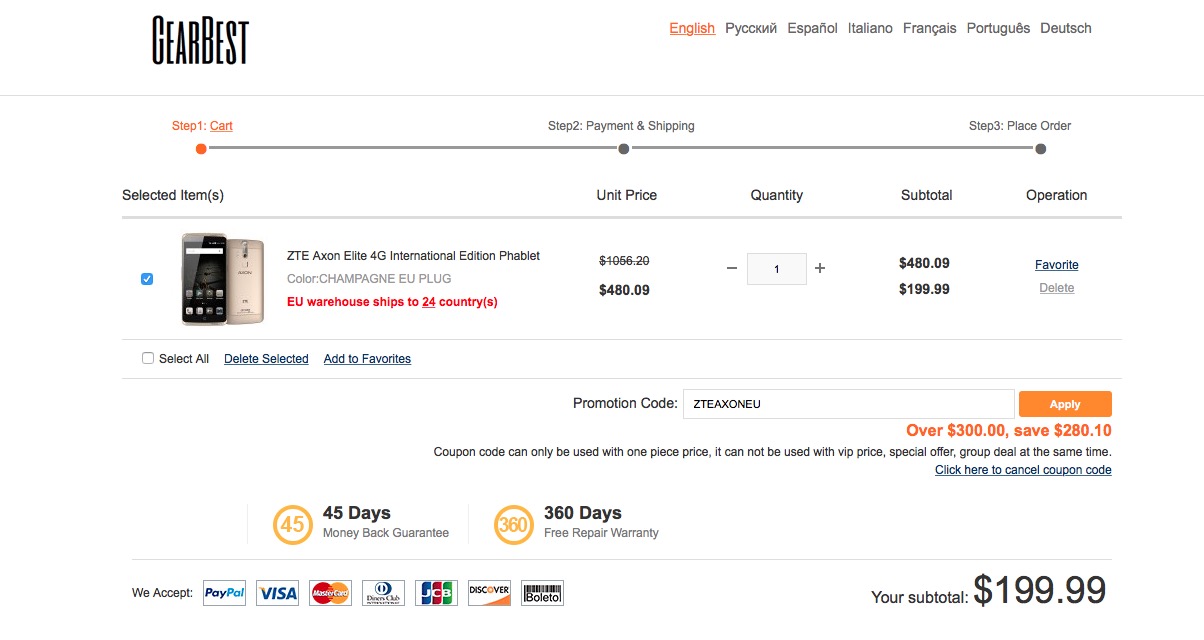The height and width of the screenshot is (640, 1204).
Task: Check the Select All checkbox
Action: [148, 358]
